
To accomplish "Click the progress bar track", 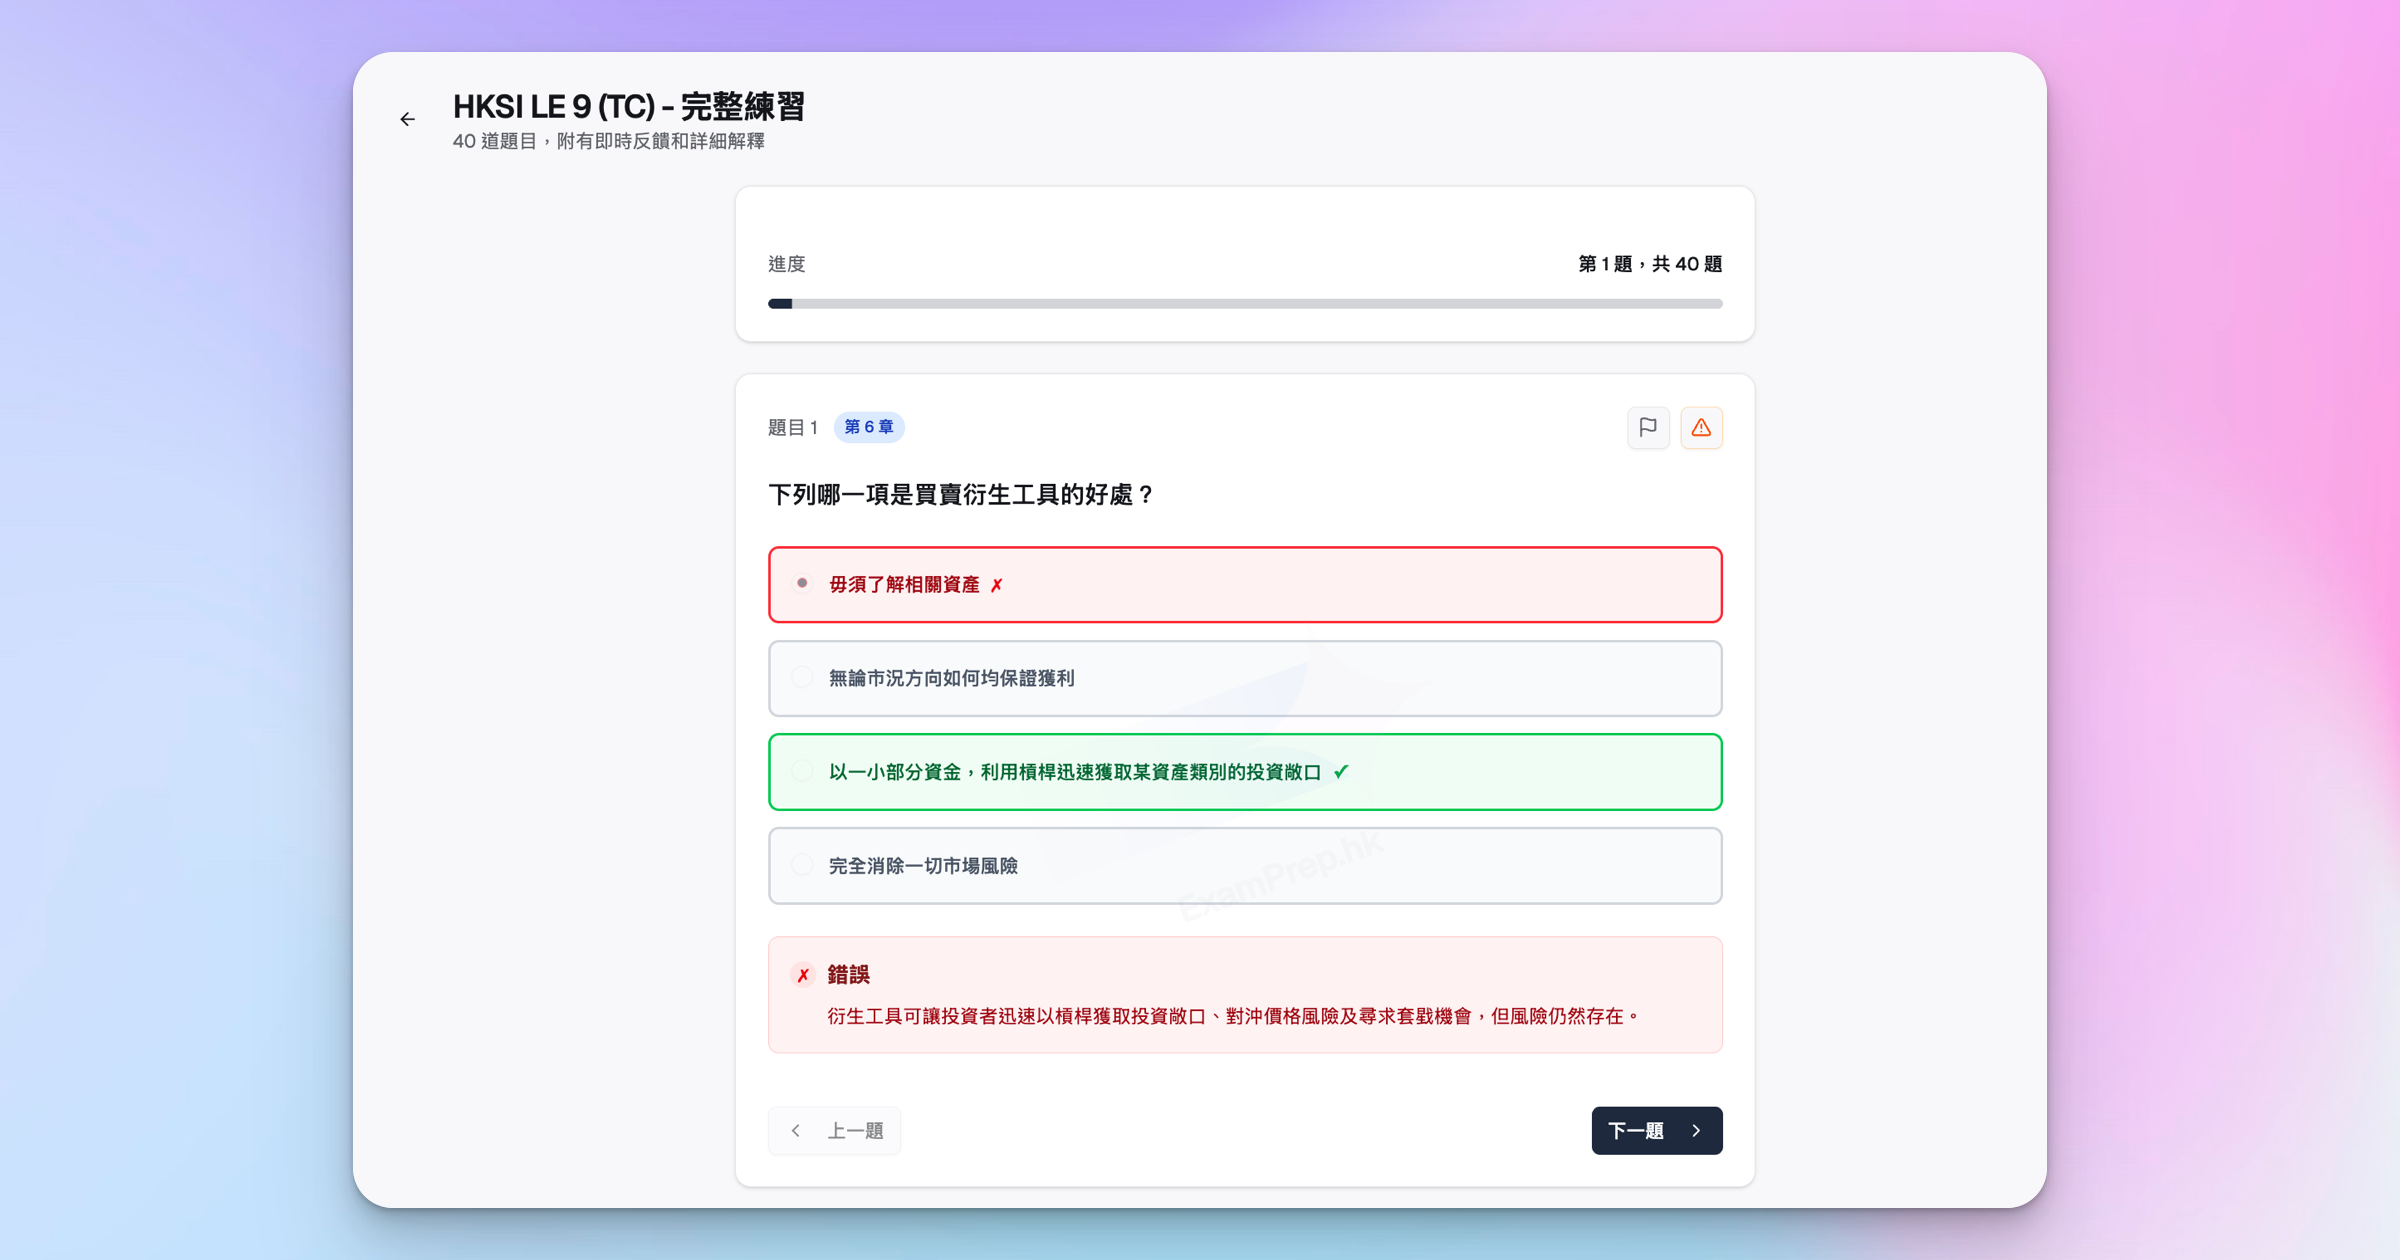I will click(1245, 304).
